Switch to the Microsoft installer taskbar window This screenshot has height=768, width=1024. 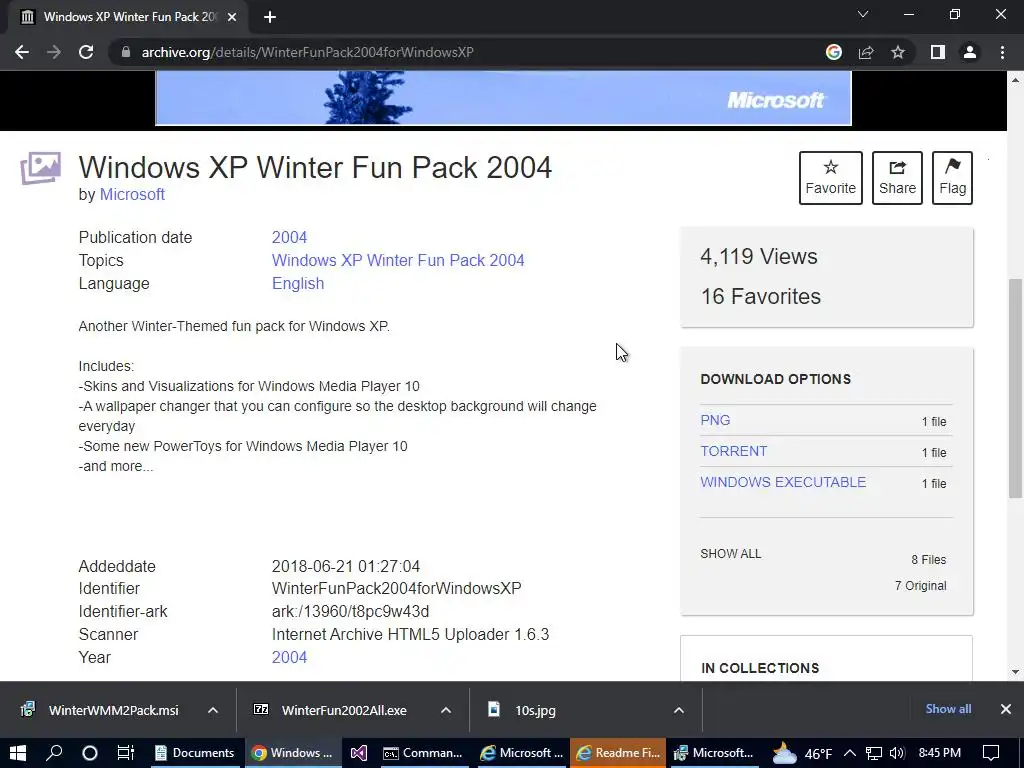tap(714, 753)
